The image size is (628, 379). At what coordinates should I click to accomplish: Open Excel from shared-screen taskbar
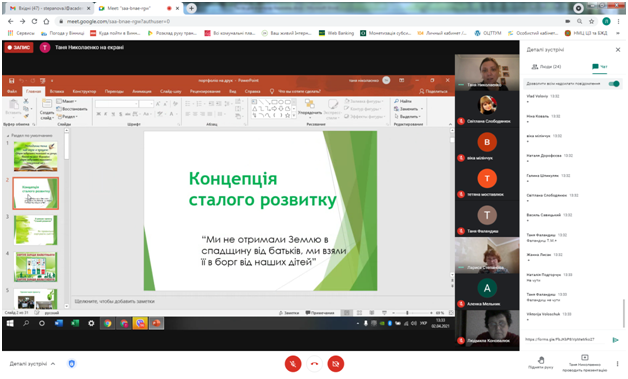click(x=75, y=323)
